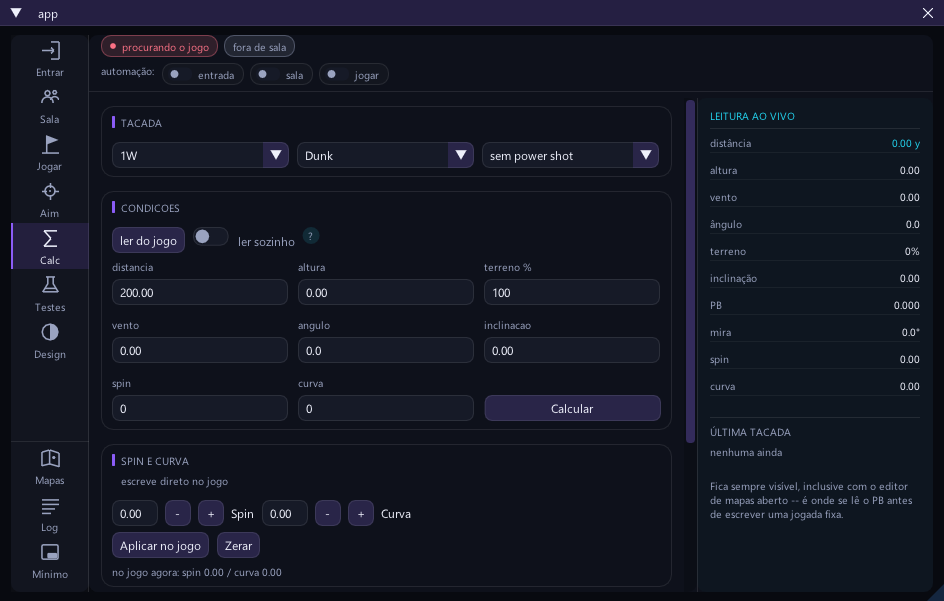This screenshot has width=944, height=601.
Task: Close the app window
Action: (928, 13)
